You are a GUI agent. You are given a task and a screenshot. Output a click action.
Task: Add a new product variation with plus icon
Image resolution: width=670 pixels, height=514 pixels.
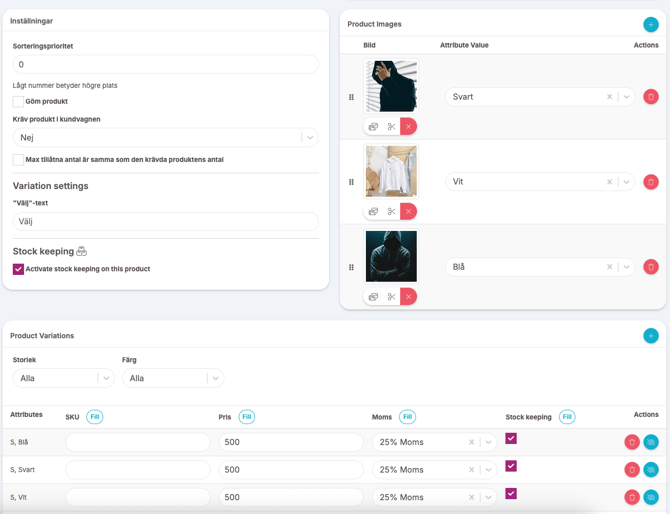[x=651, y=336]
